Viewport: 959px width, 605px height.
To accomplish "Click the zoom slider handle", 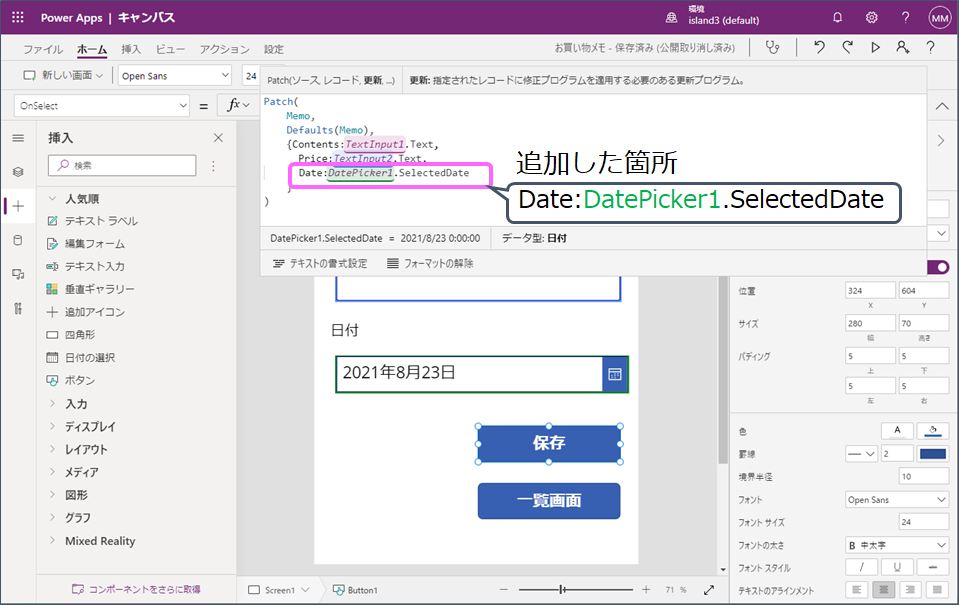I will click(562, 590).
